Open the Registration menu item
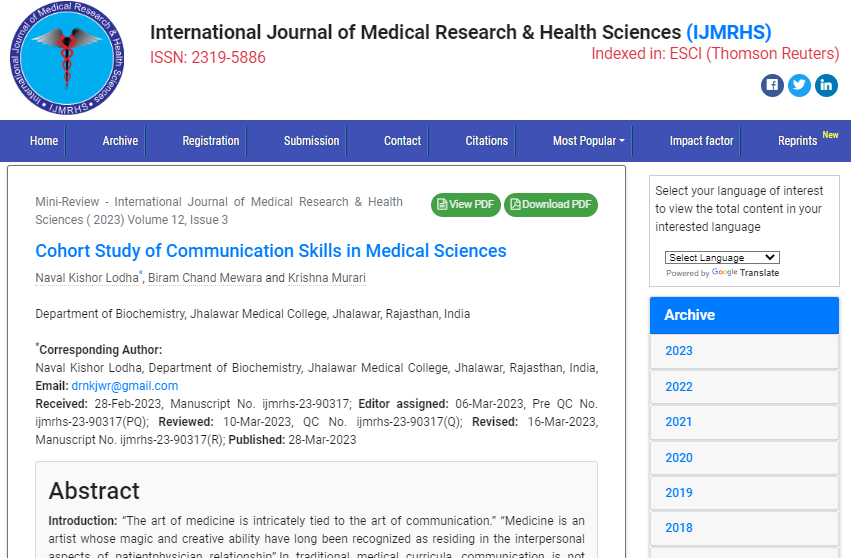851x558 pixels. 211,141
